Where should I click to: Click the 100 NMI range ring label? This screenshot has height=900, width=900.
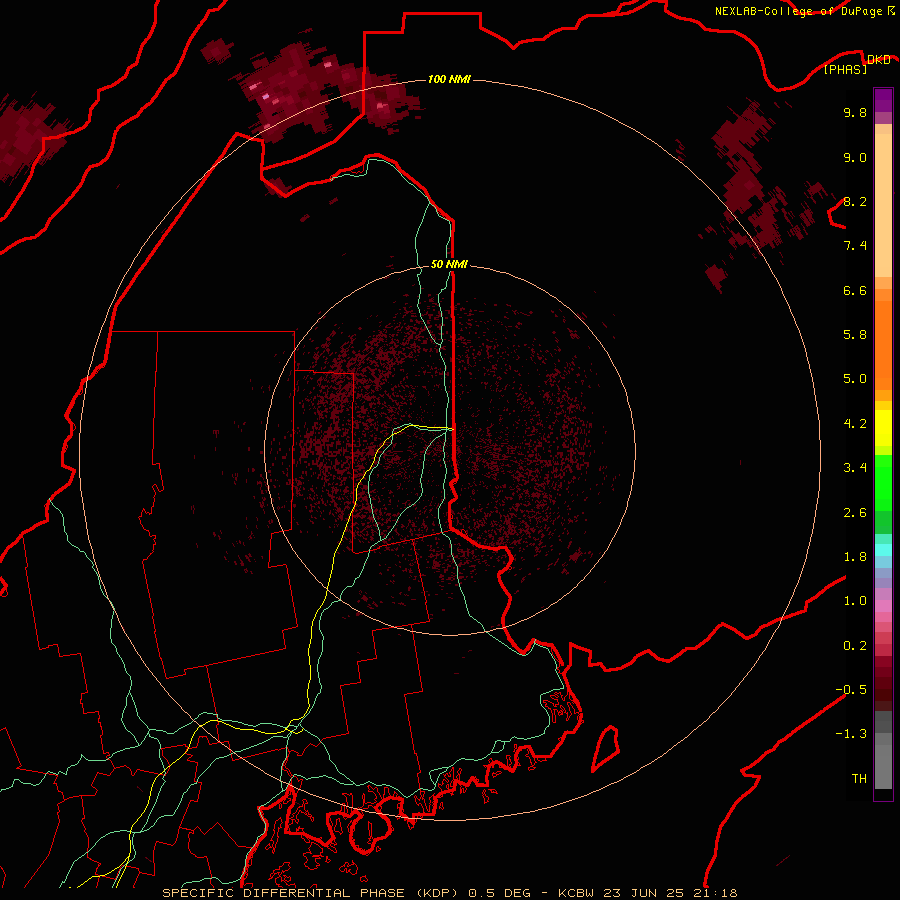[x=449, y=79]
